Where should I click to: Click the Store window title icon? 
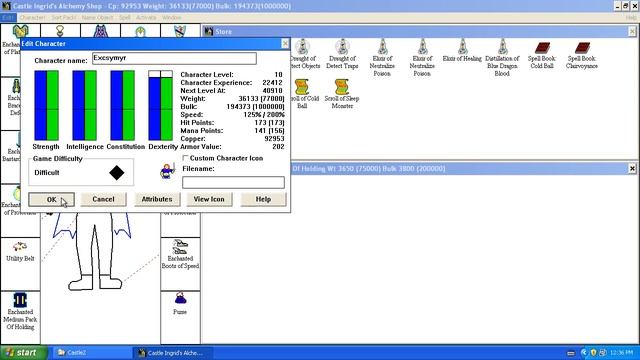point(209,31)
